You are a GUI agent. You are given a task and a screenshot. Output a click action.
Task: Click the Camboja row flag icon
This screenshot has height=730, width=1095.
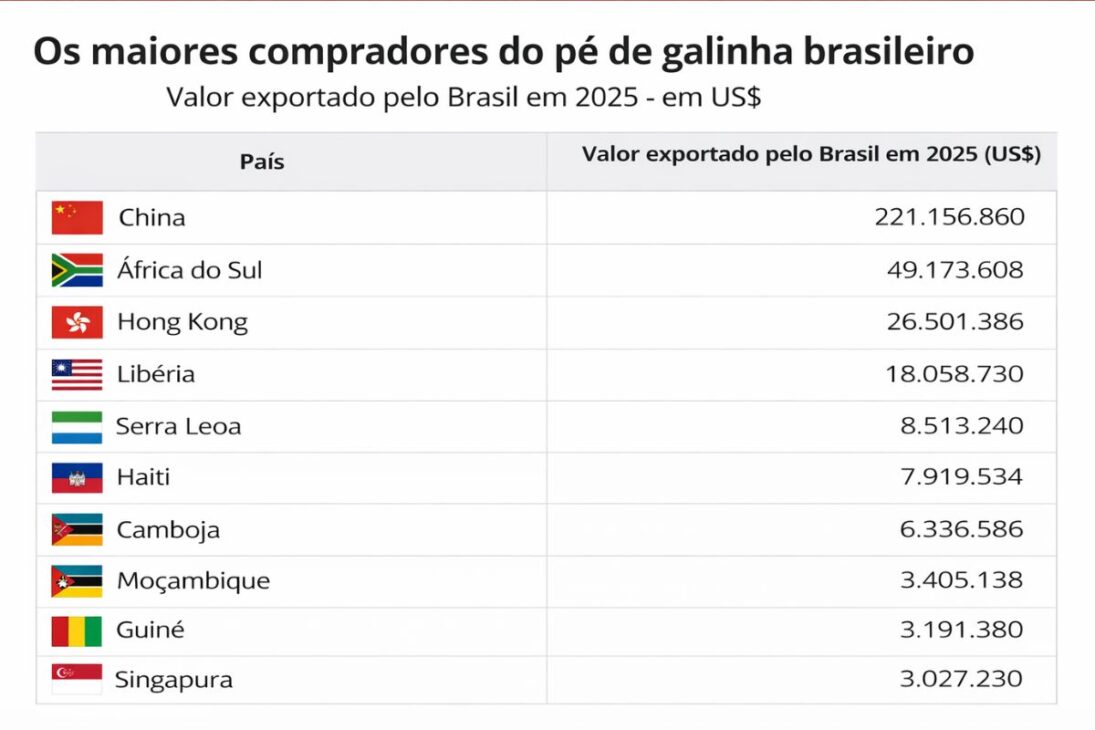point(77,529)
